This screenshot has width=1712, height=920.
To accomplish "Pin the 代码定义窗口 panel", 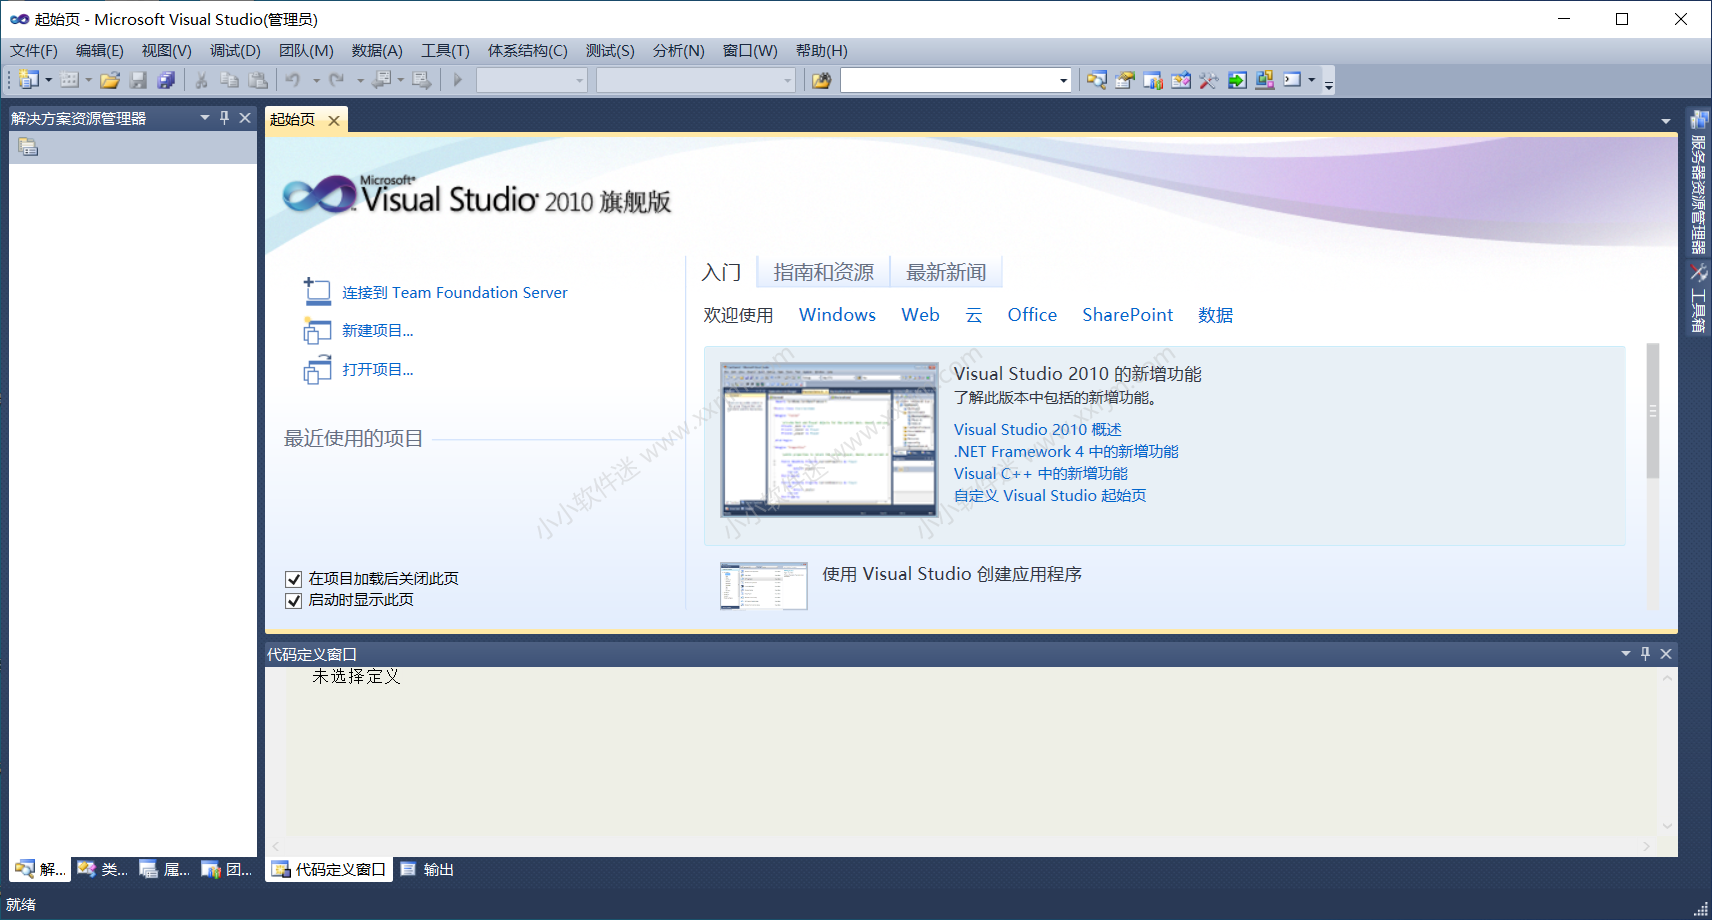I will (1645, 653).
